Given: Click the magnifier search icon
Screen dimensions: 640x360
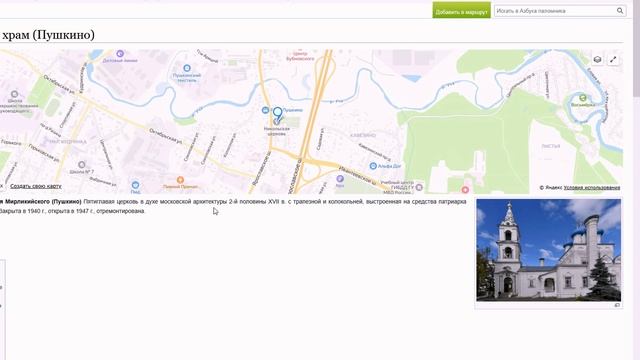Looking at the screenshot, I should 620,11.
